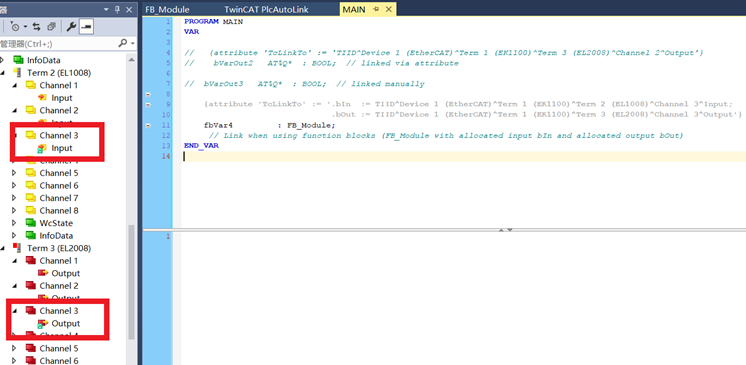Viewport: 746px width, 365px height.
Task: Click yellow Channel 1 folder icon under Term 2
Action: pos(30,85)
